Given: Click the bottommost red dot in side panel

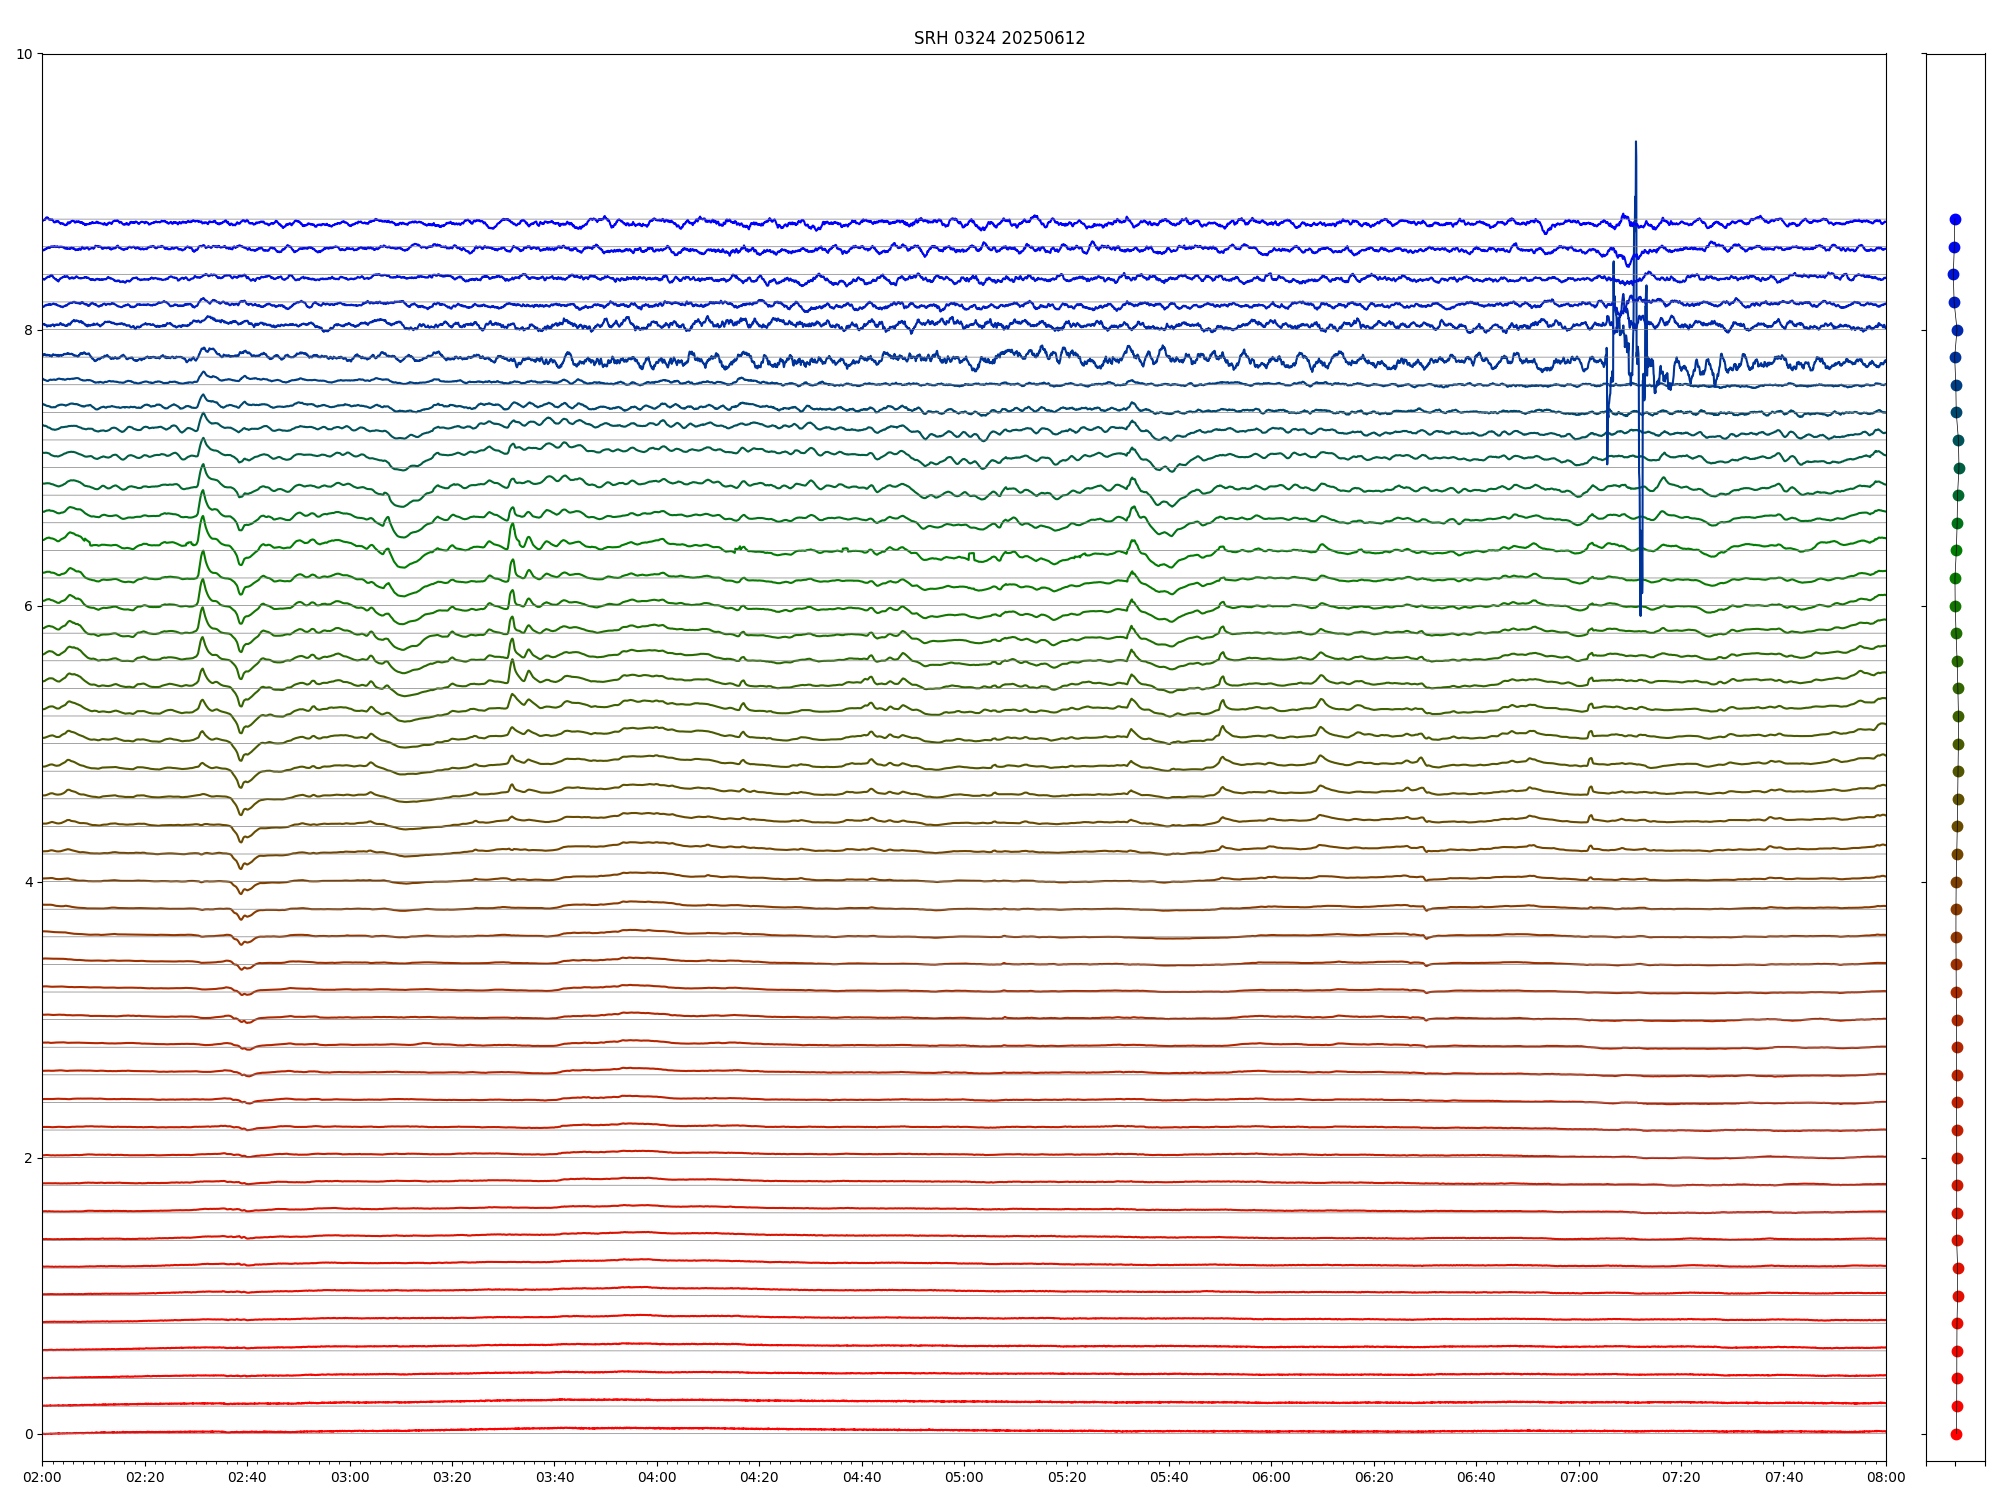Looking at the screenshot, I should pos(1956,1434).
